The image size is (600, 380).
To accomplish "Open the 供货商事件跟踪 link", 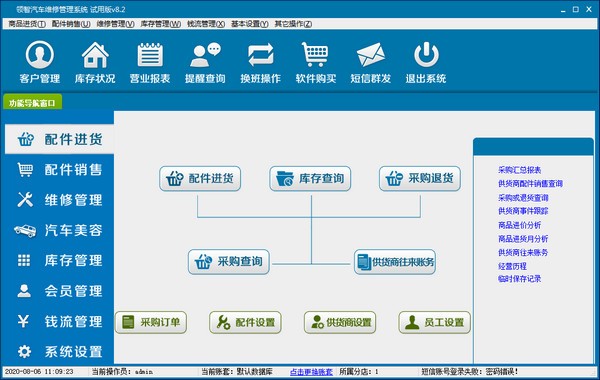I will pyautogui.click(x=523, y=211).
